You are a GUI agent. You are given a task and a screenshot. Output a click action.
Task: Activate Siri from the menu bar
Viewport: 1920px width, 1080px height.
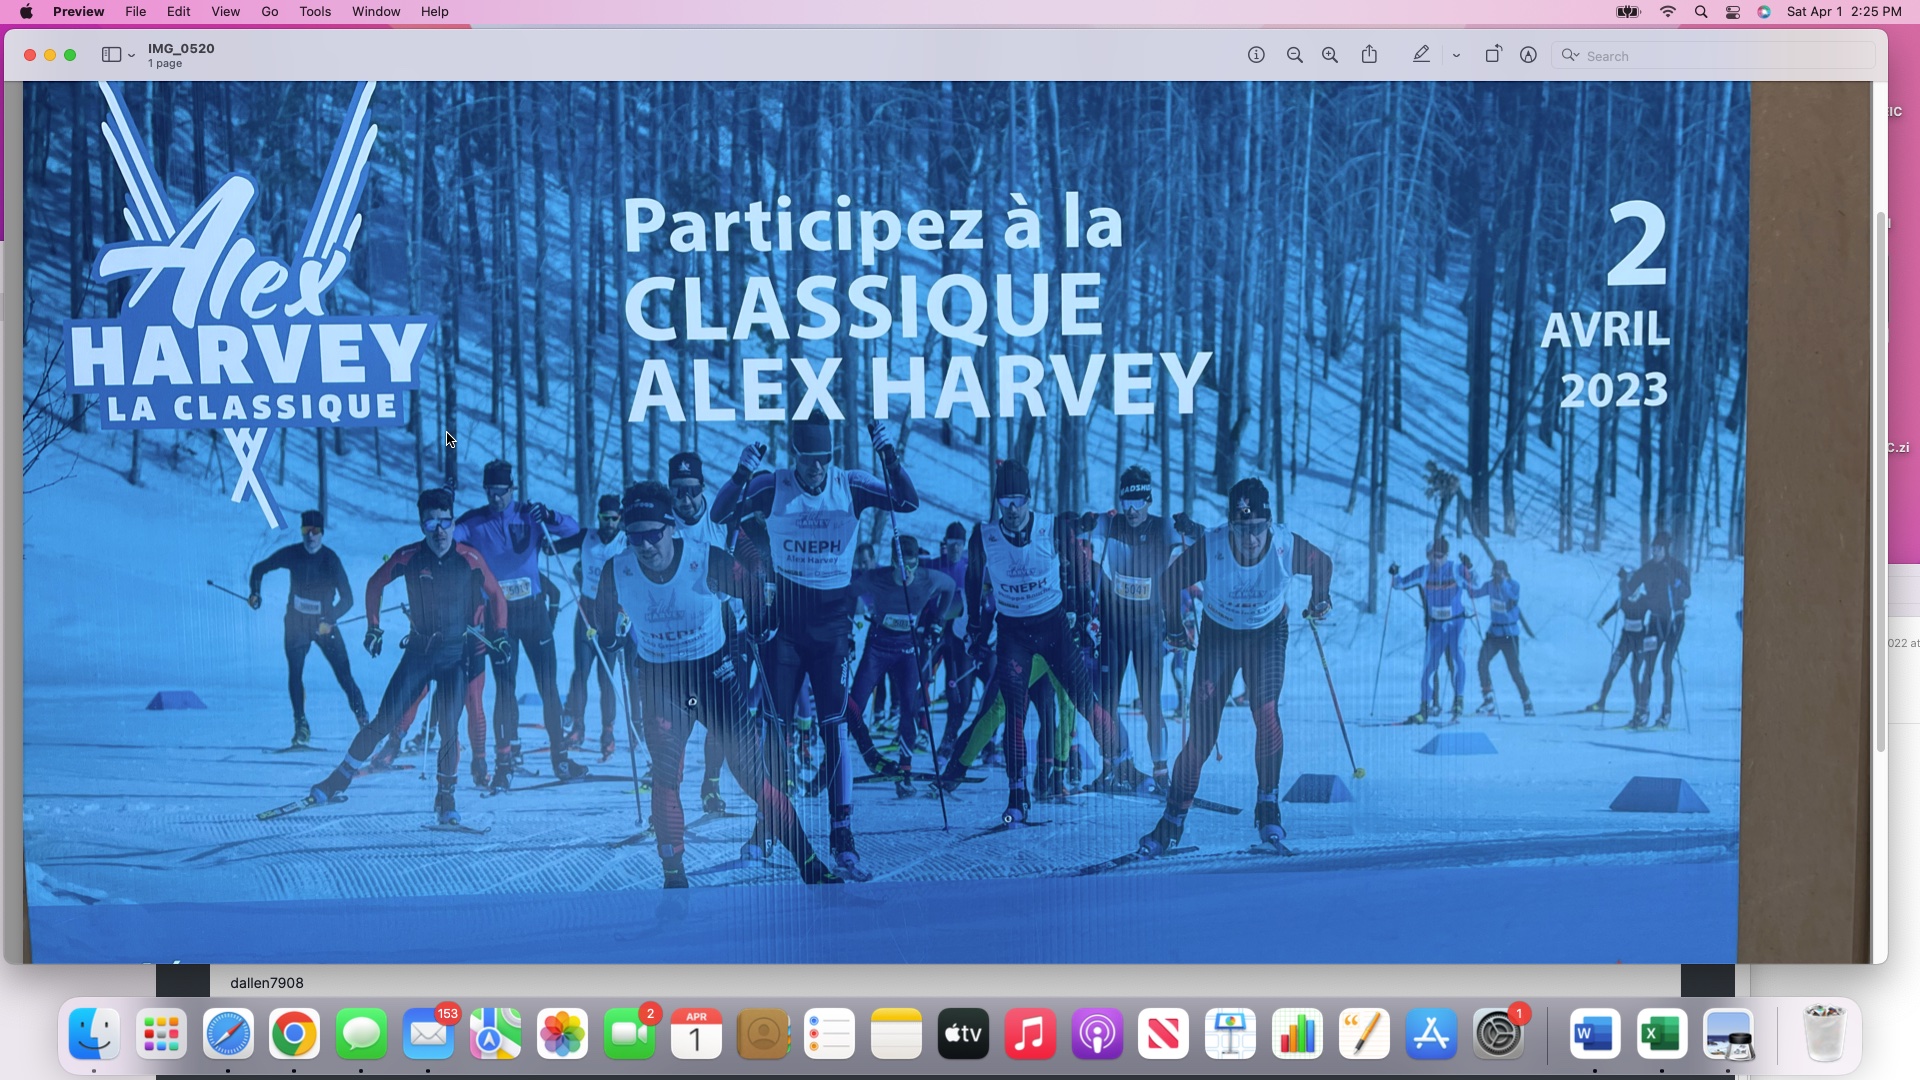click(x=1765, y=12)
